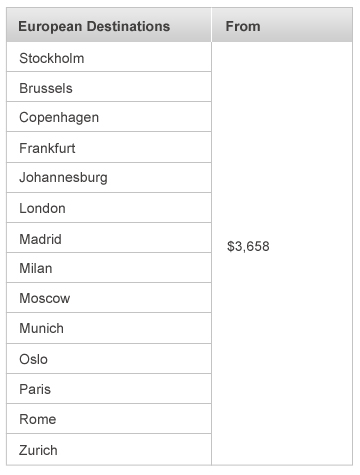
Task: Click the word Destinations in the header
Action: coord(128,26)
